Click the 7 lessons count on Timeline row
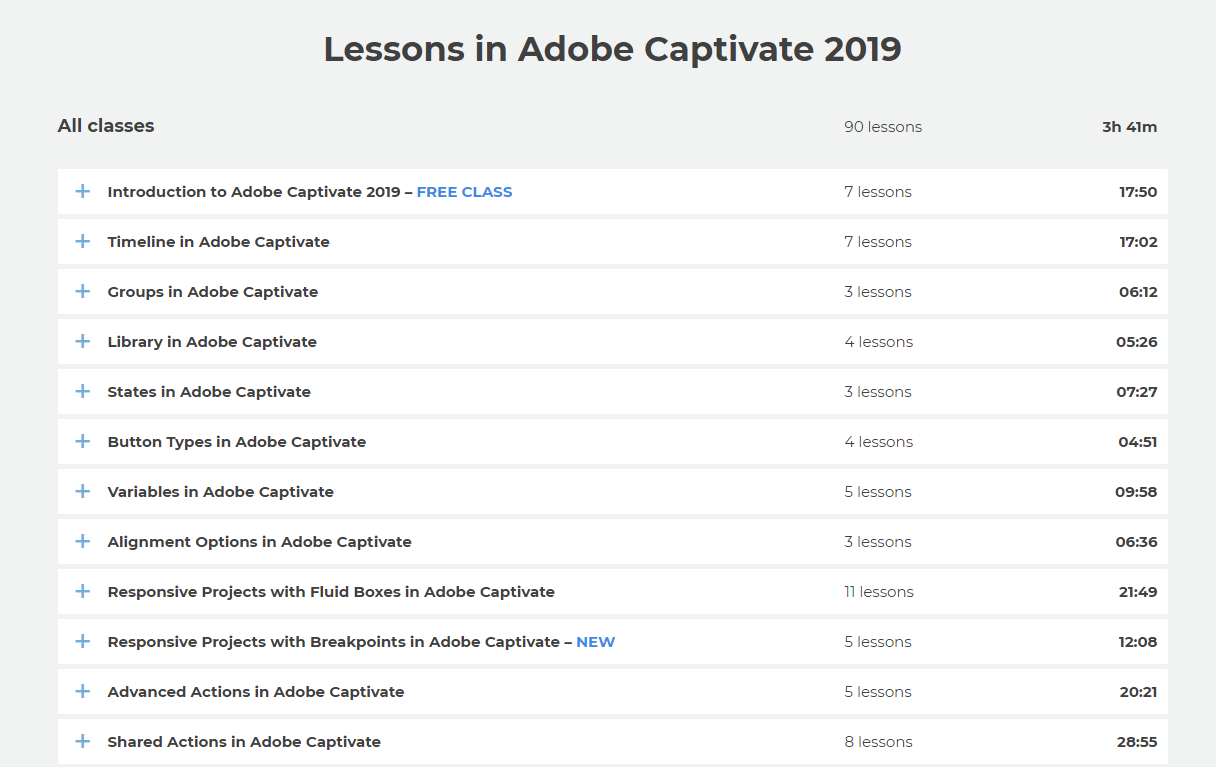The image size is (1216, 767). click(x=878, y=242)
